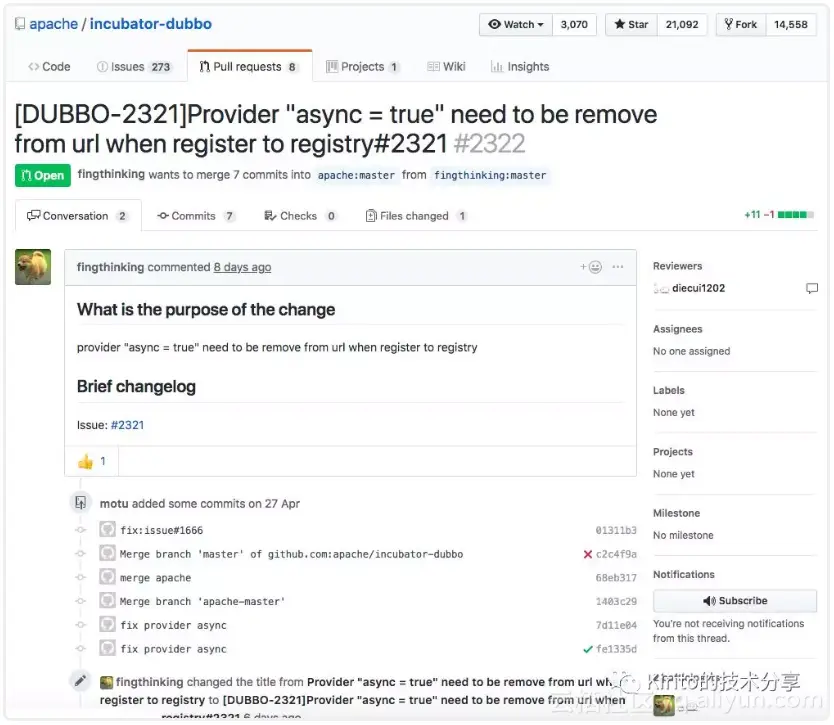Open commit hash 68eb317
The image size is (834, 725).
pos(616,578)
